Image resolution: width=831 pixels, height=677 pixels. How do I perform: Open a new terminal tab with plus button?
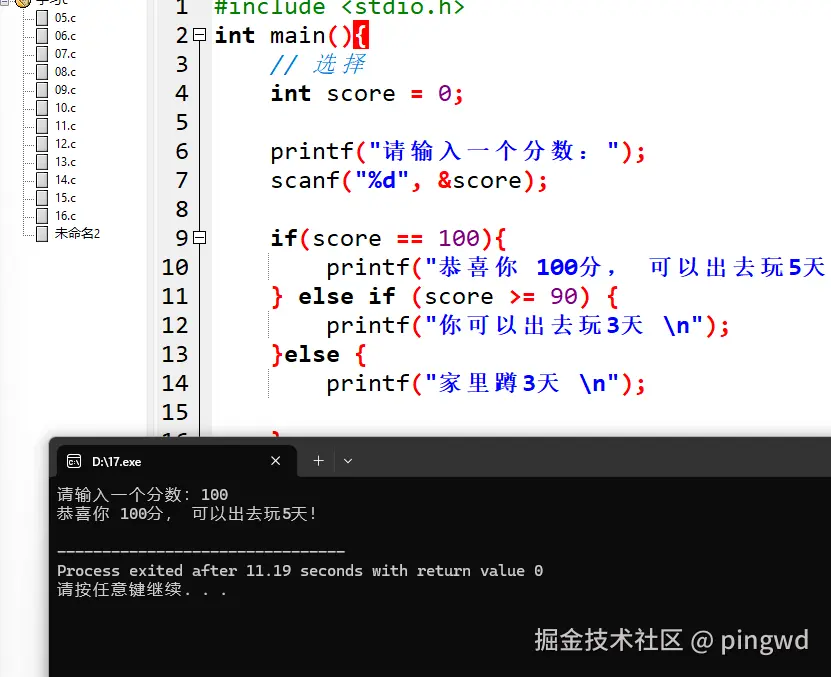coord(318,461)
